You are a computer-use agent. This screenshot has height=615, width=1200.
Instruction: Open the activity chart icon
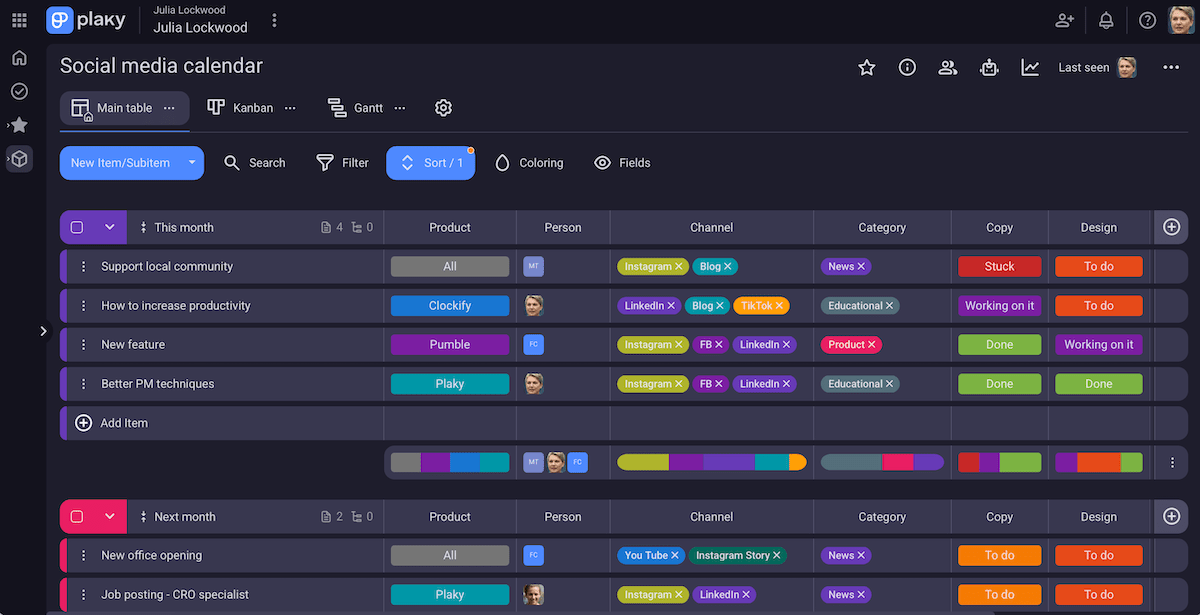(x=1030, y=67)
